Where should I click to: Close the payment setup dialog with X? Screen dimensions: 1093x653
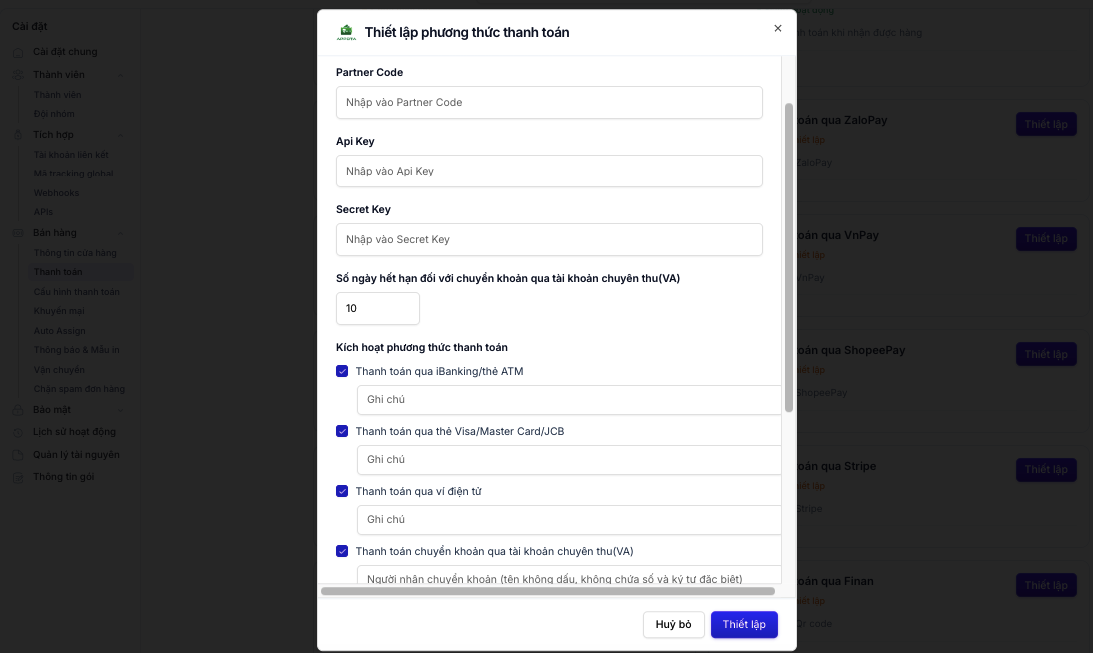[778, 29]
